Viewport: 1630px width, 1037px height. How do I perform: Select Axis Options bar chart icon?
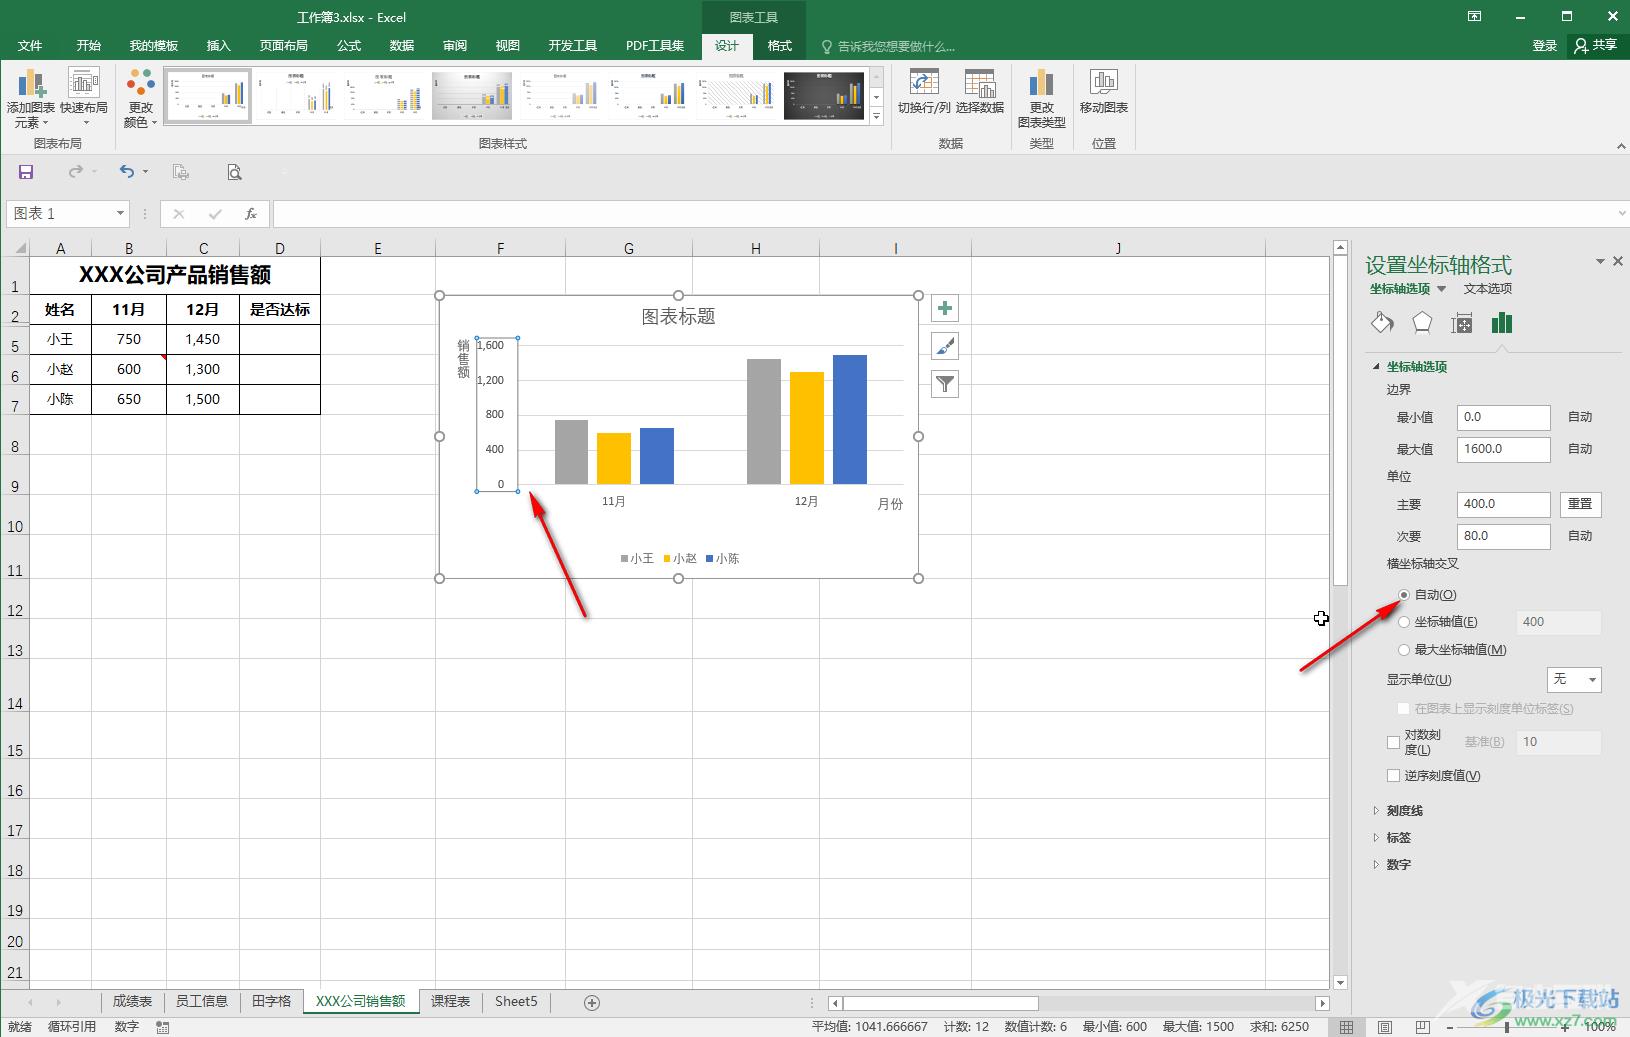pyautogui.click(x=1502, y=323)
